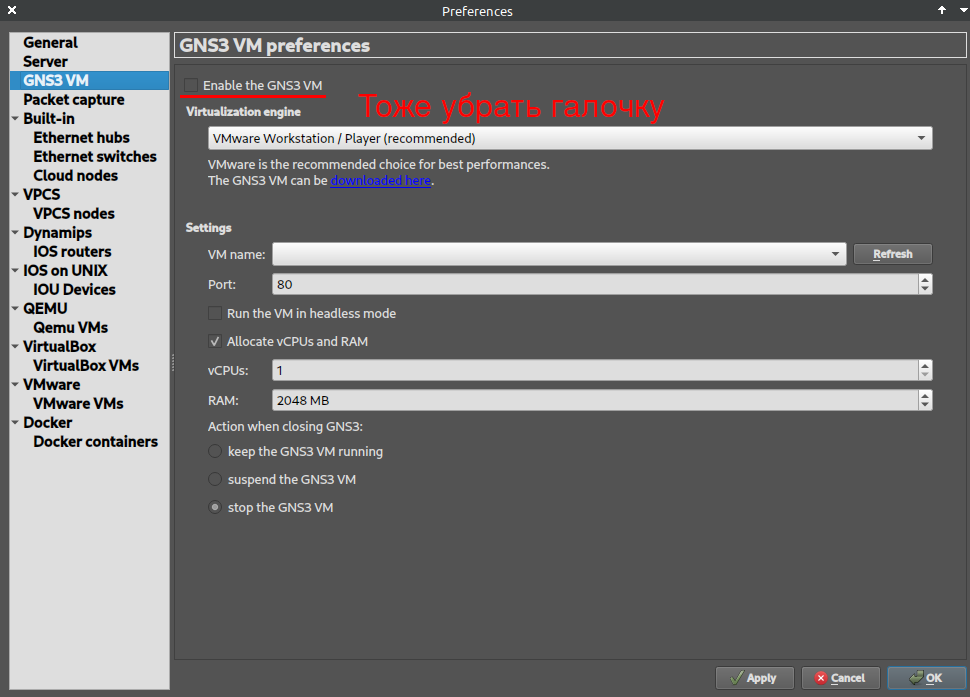Collapse the VPCS tree group

tap(15, 194)
